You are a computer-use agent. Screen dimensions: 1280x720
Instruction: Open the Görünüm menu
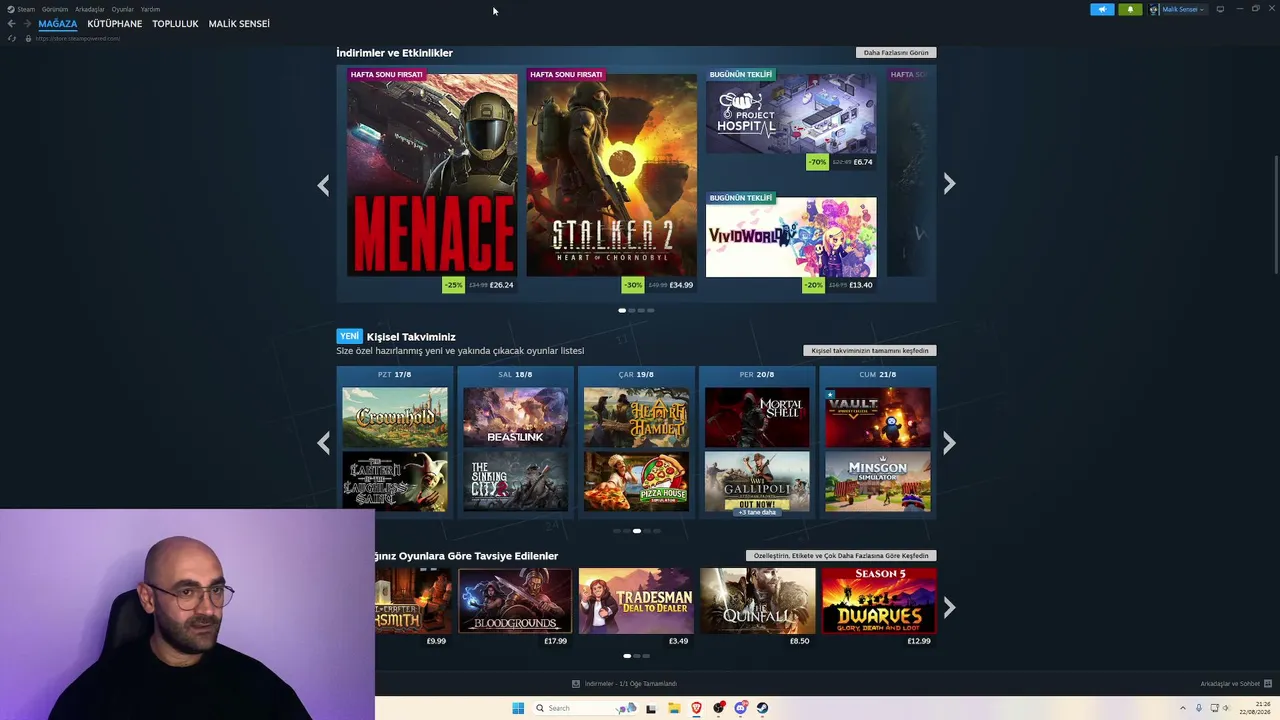point(55,9)
